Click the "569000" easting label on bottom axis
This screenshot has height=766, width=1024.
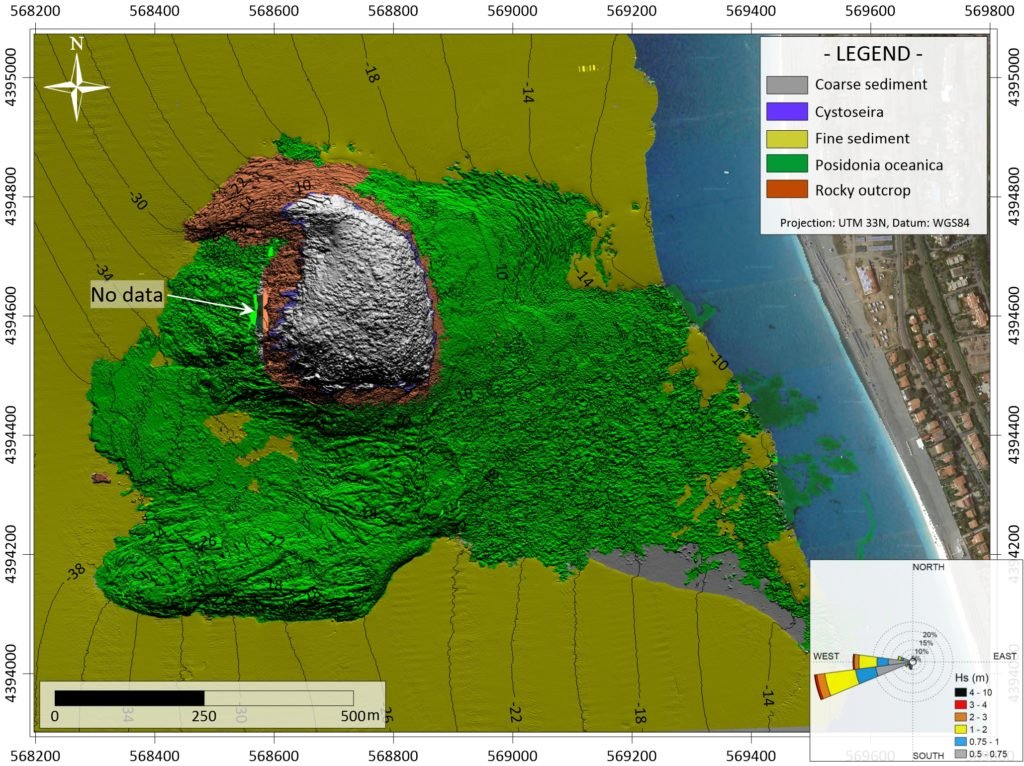coord(513,757)
